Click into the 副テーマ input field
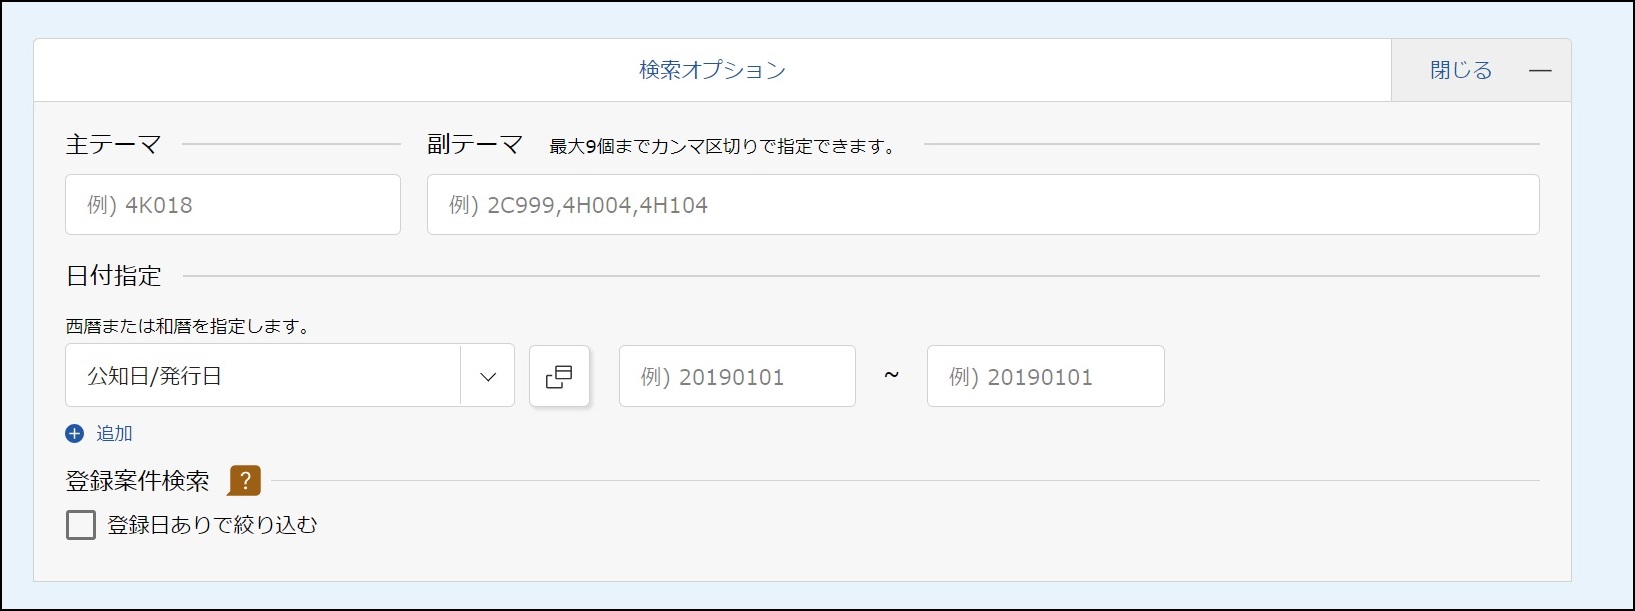Viewport: 1635px width, 611px height. point(982,205)
